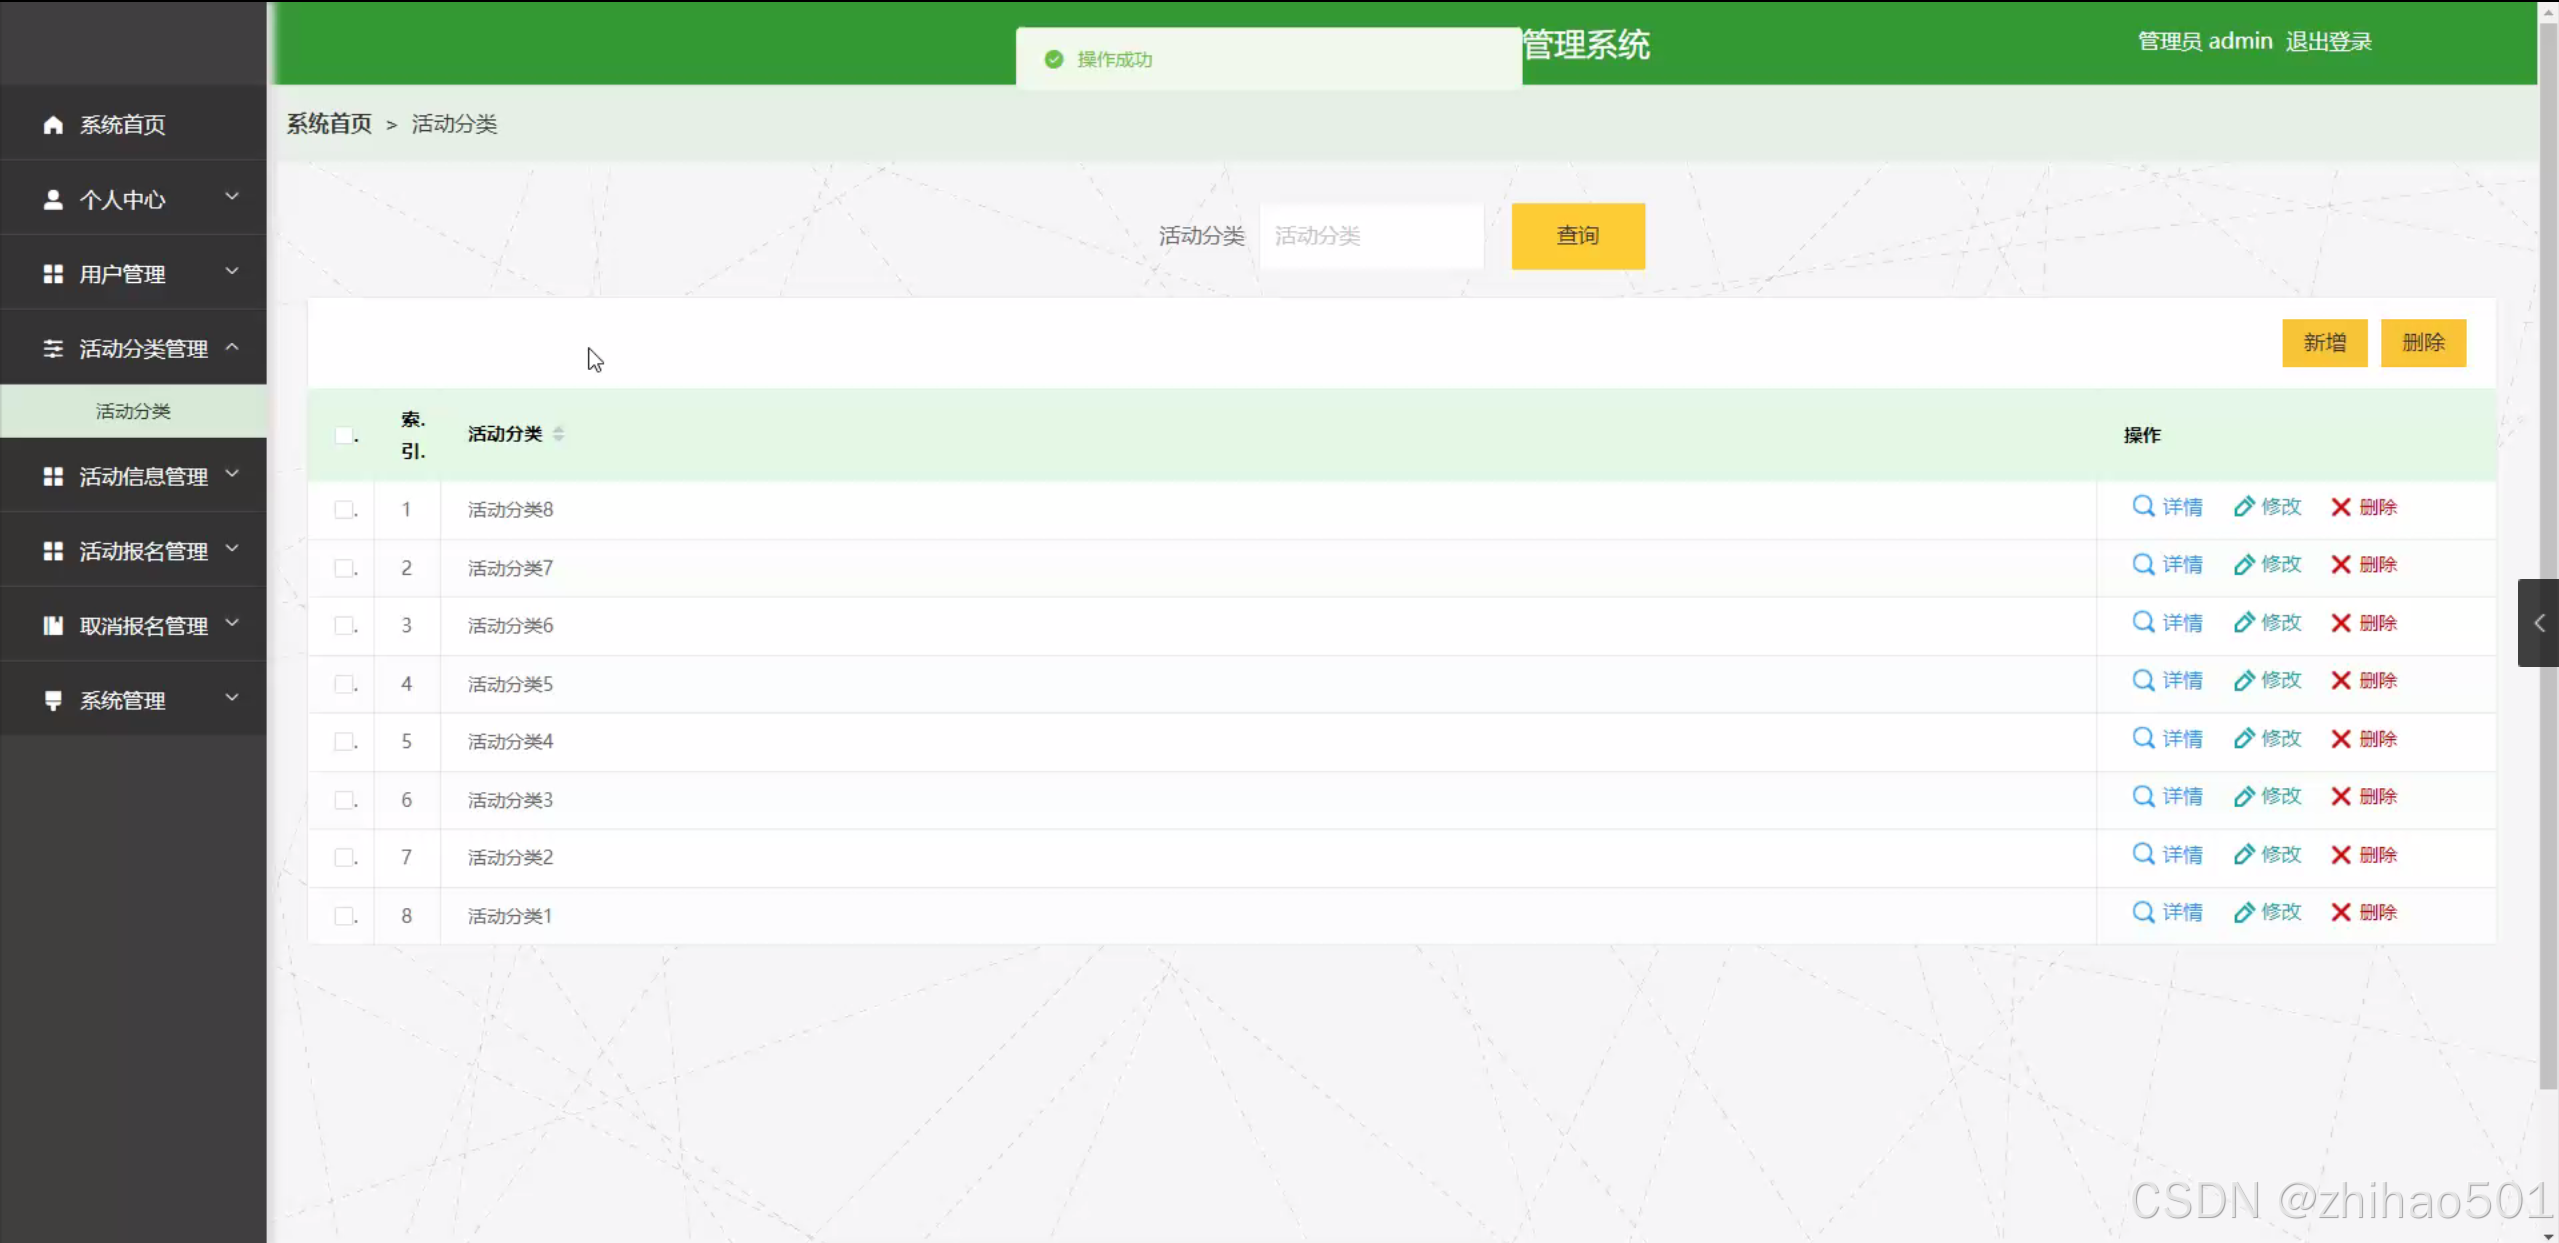
Task: Check the box for row 活动分类8
Action: pyautogui.click(x=344, y=510)
